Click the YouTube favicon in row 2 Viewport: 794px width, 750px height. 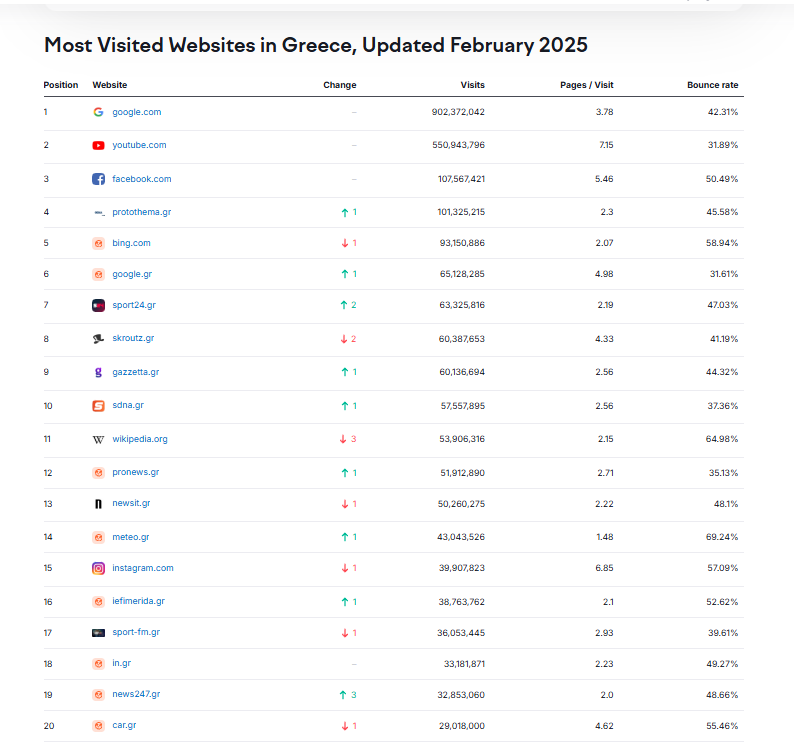point(98,145)
